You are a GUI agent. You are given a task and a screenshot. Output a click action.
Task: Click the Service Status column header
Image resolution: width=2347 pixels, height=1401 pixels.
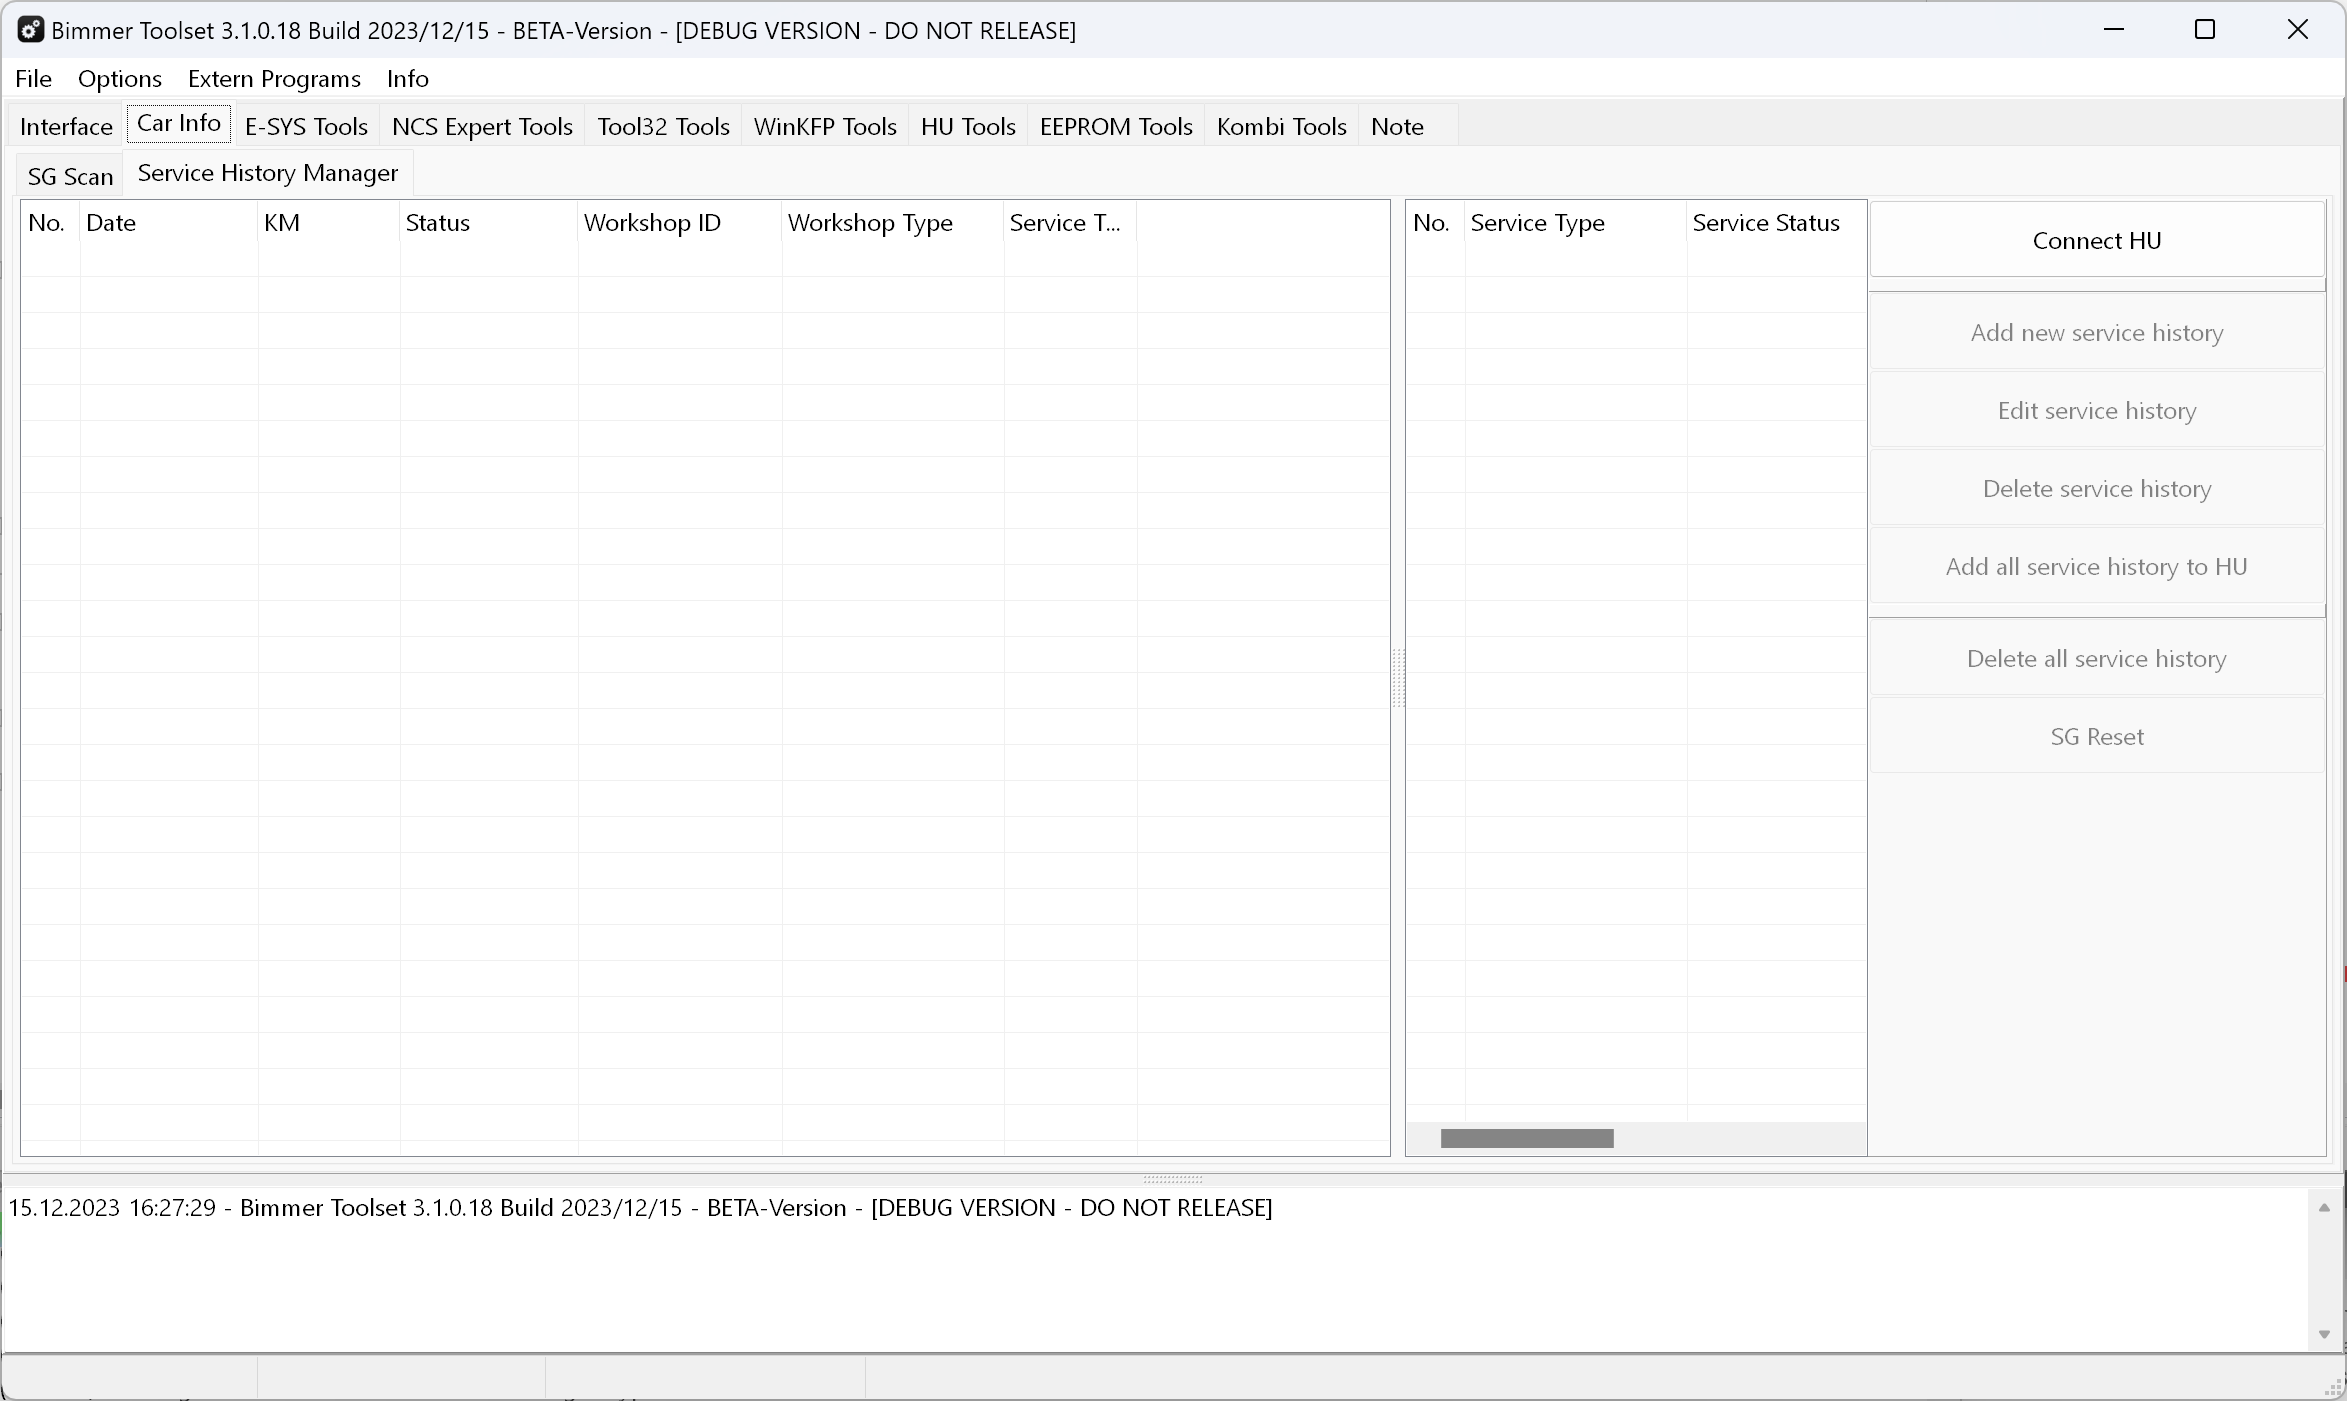coord(1776,223)
